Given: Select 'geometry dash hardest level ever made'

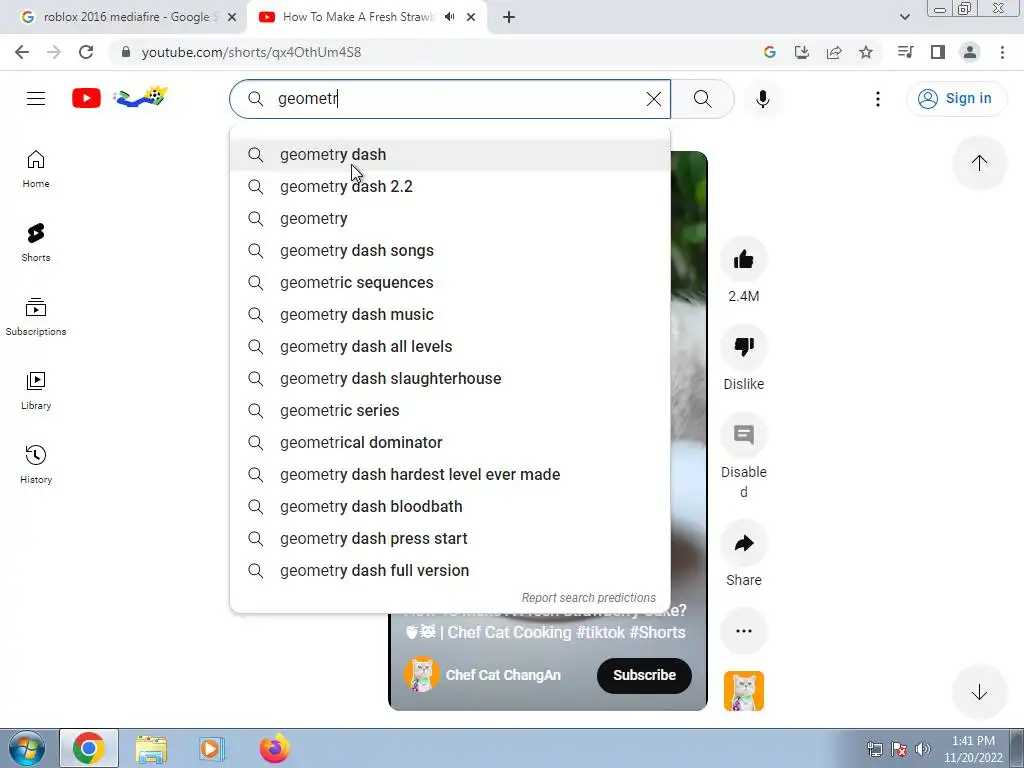Looking at the screenshot, I should click(x=450, y=475).
